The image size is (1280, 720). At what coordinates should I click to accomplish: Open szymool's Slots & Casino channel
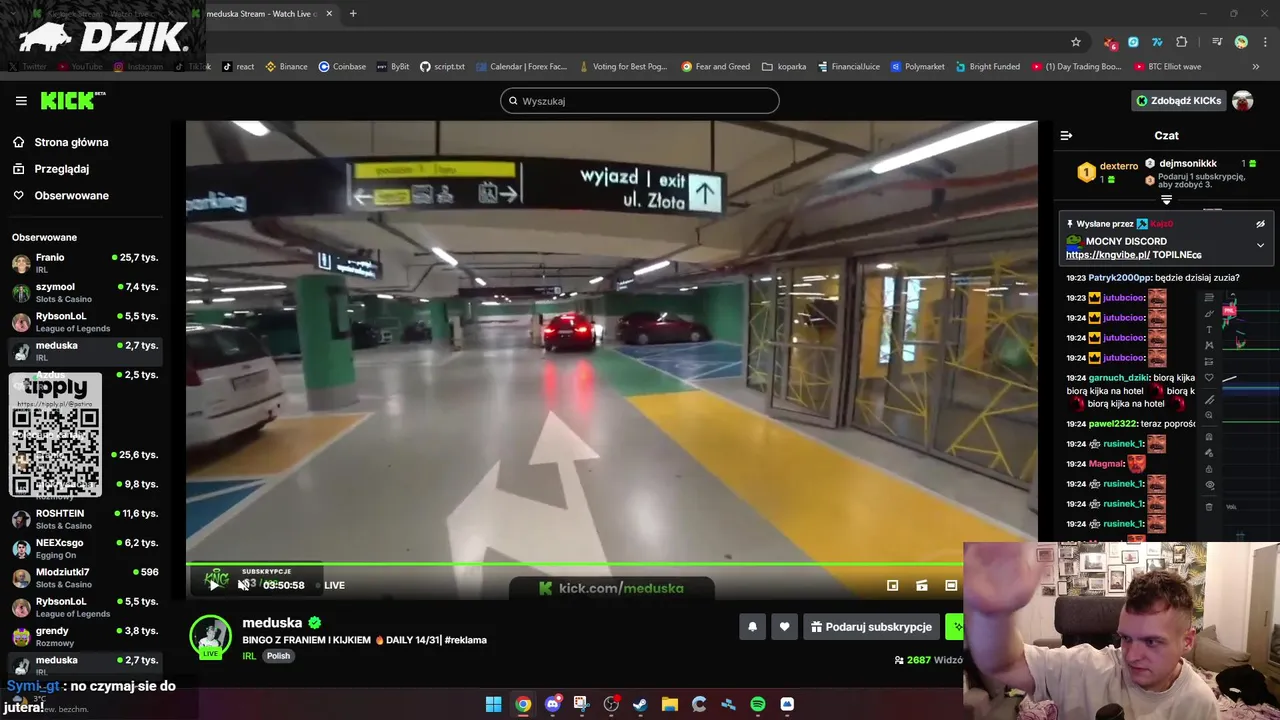point(85,292)
